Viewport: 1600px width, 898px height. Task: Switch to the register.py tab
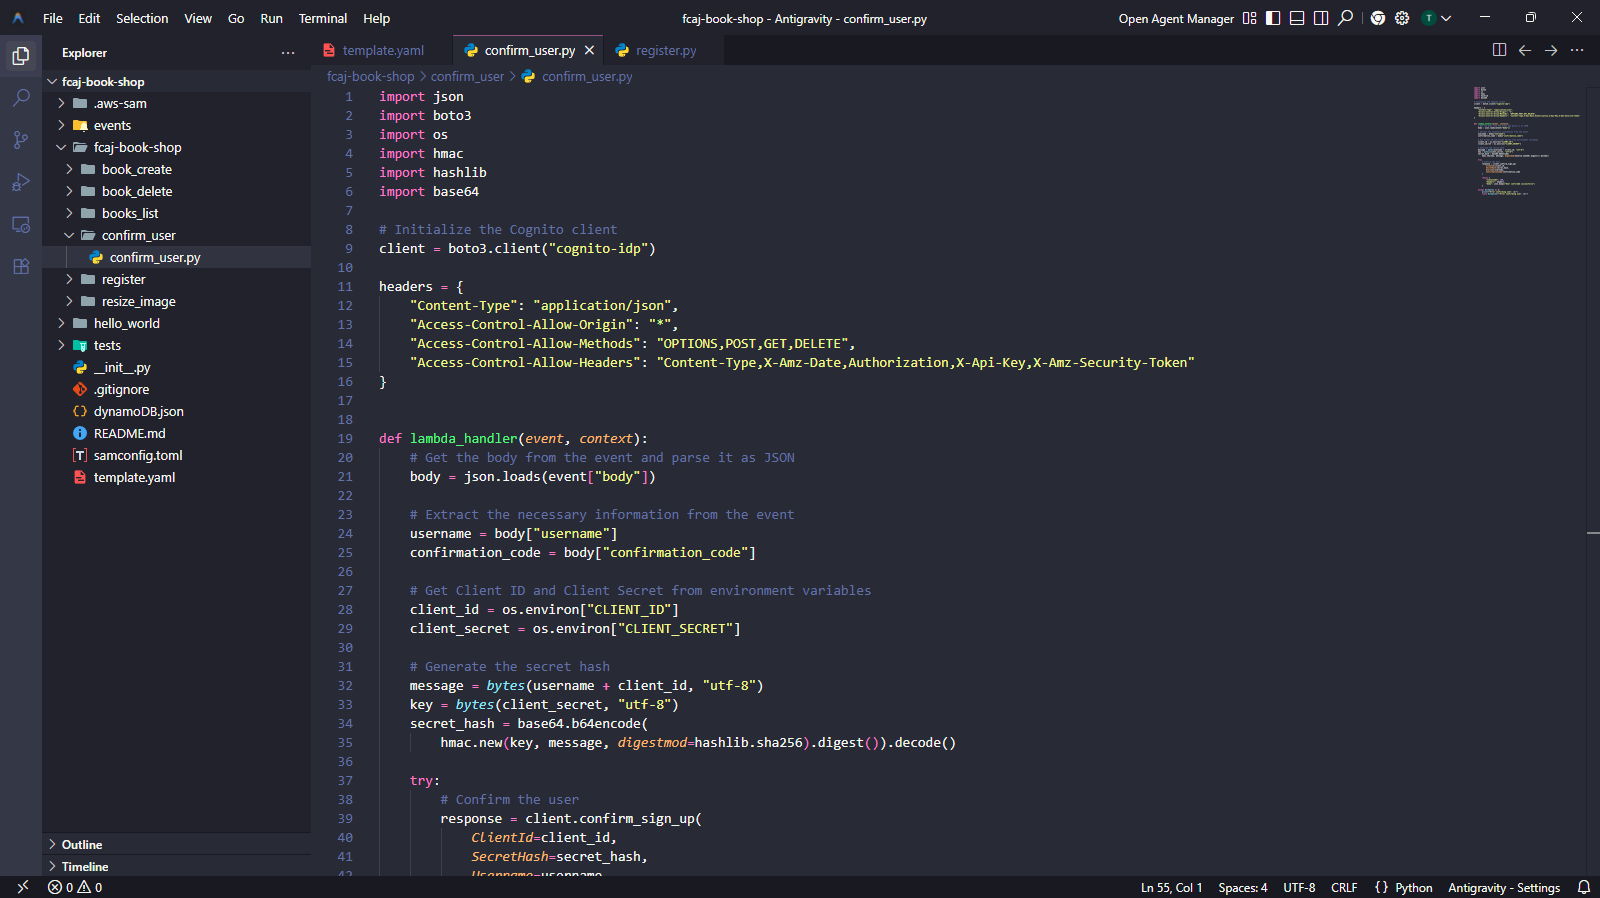(666, 50)
